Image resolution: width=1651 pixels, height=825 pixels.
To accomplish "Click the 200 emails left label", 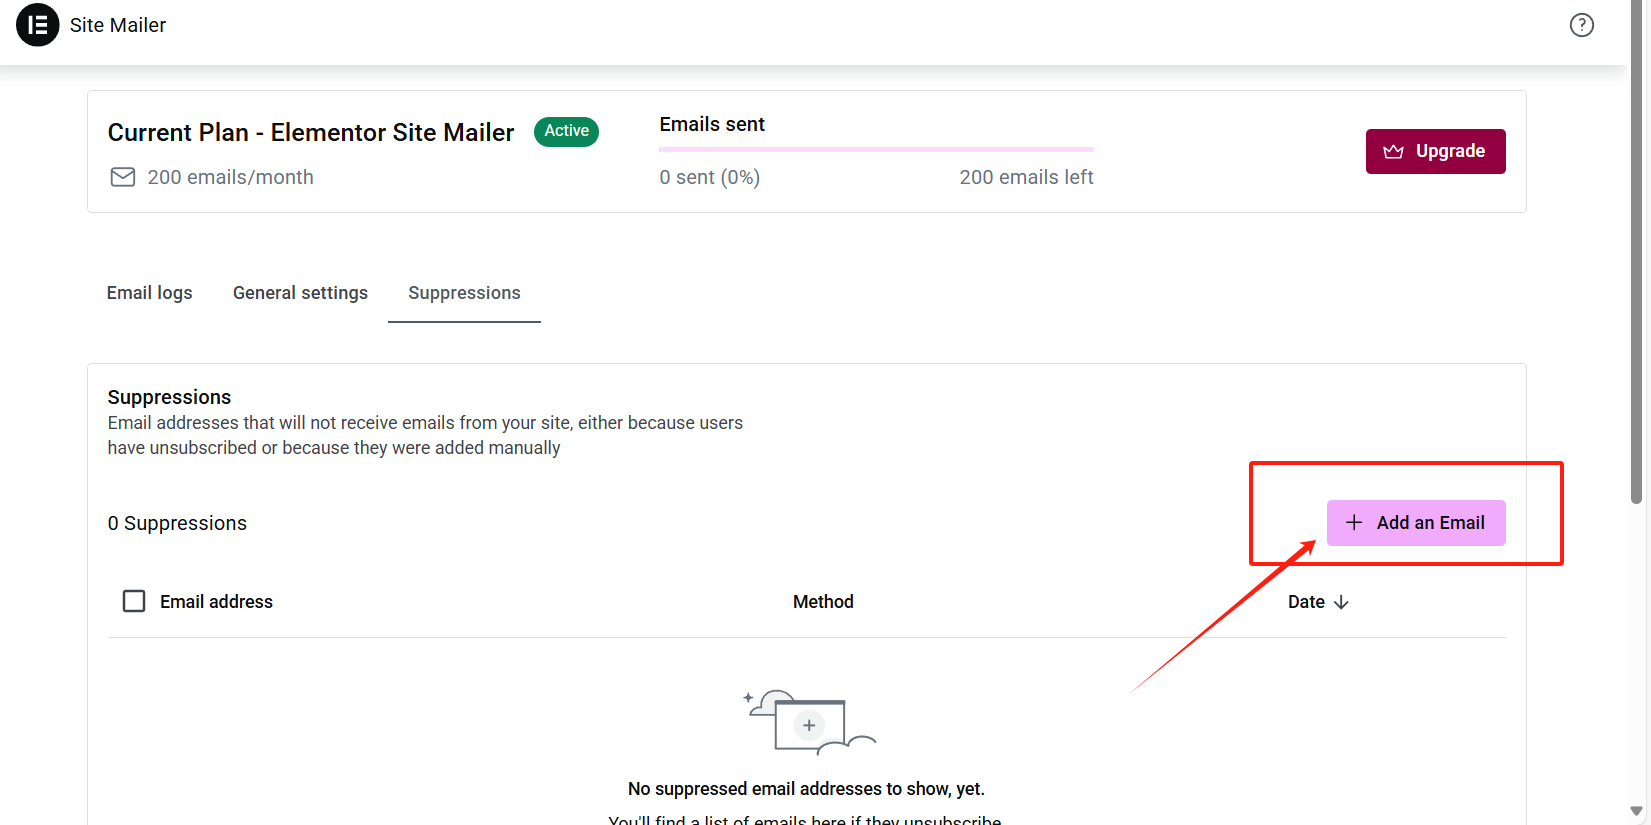I will pyautogui.click(x=1026, y=177).
